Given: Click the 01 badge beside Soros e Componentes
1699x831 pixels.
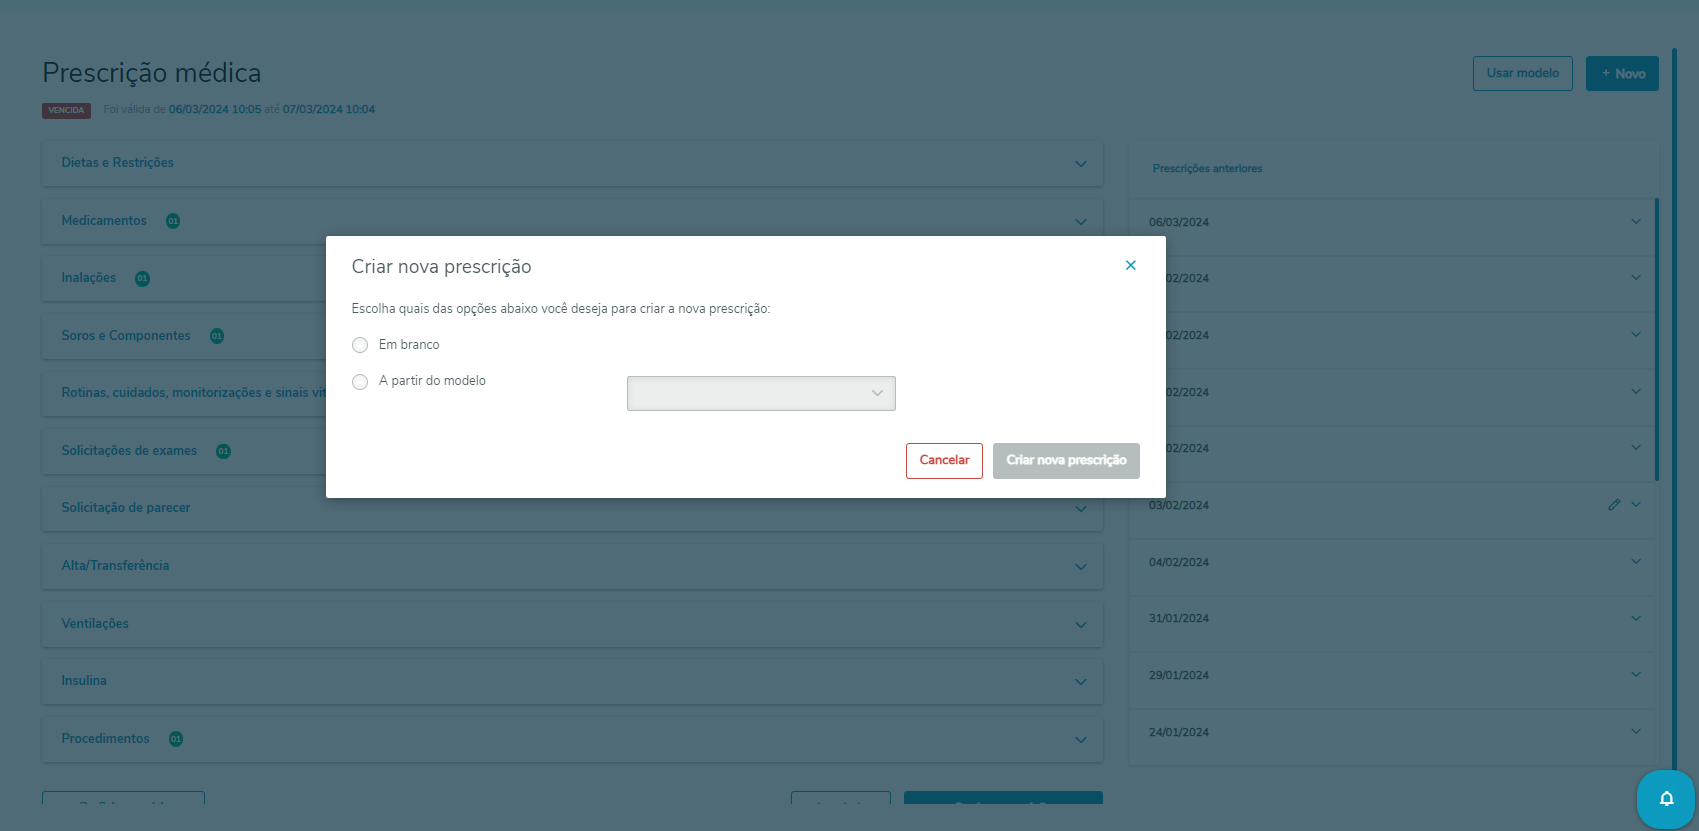Looking at the screenshot, I should 217,336.
